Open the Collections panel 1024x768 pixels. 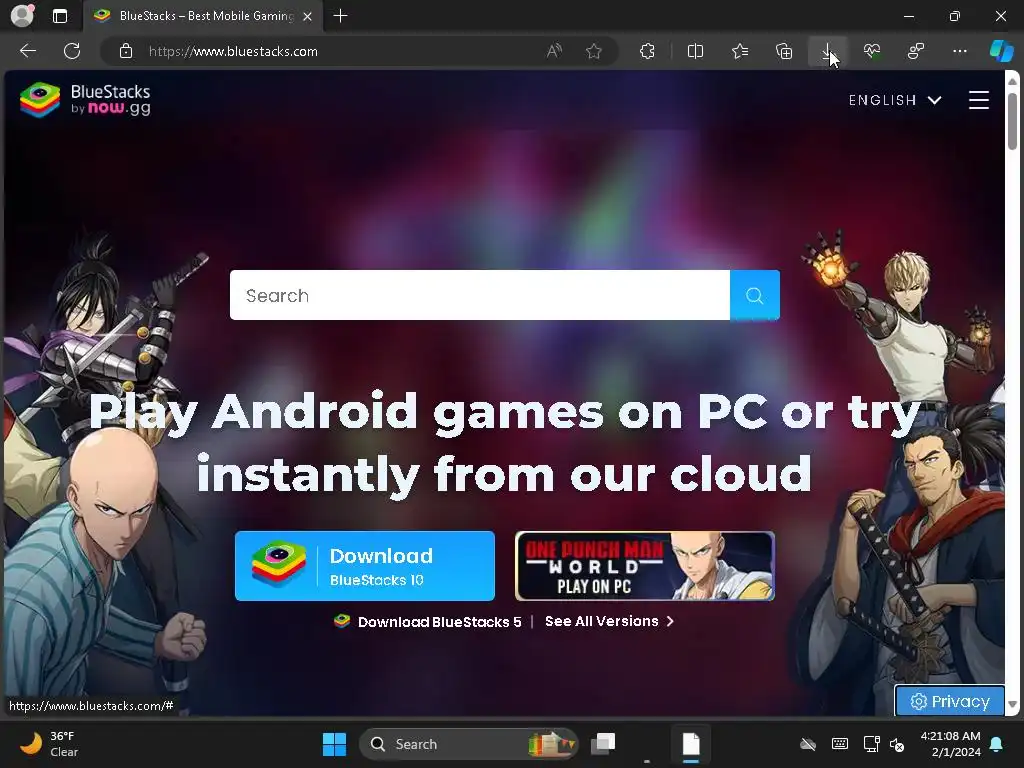click(784, 51)
